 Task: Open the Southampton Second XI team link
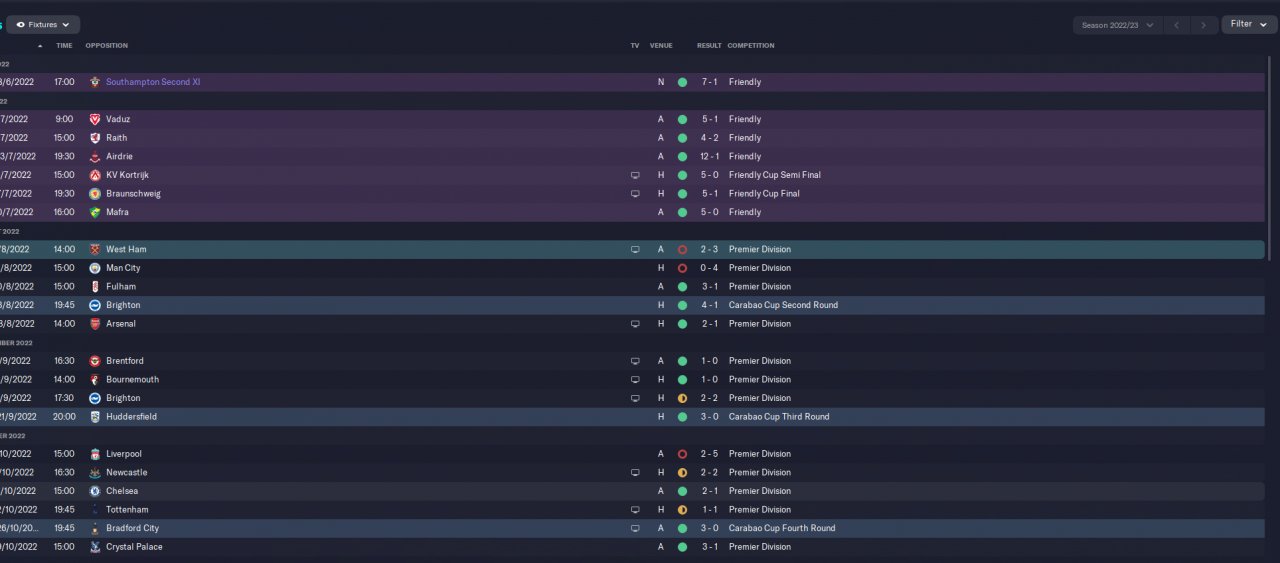[153, 82]
